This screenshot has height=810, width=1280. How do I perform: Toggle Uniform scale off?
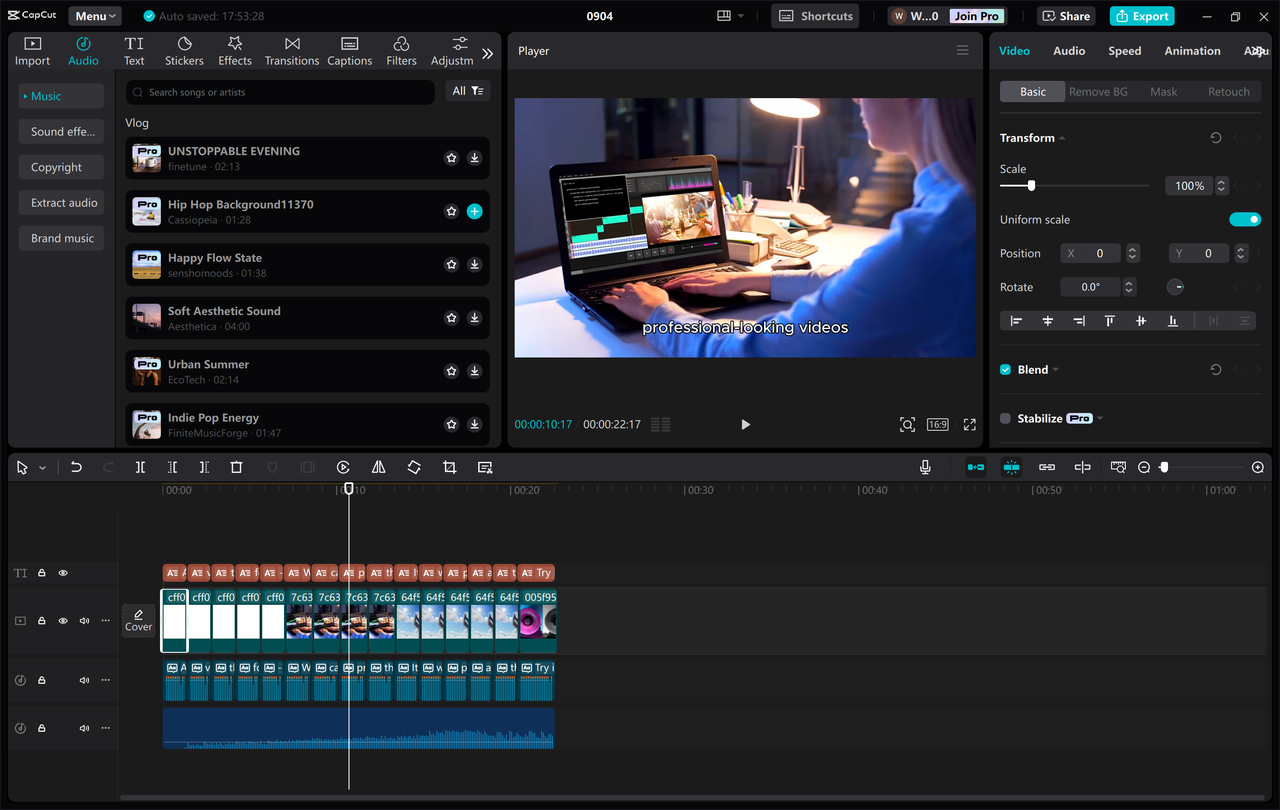point(1245,219)
